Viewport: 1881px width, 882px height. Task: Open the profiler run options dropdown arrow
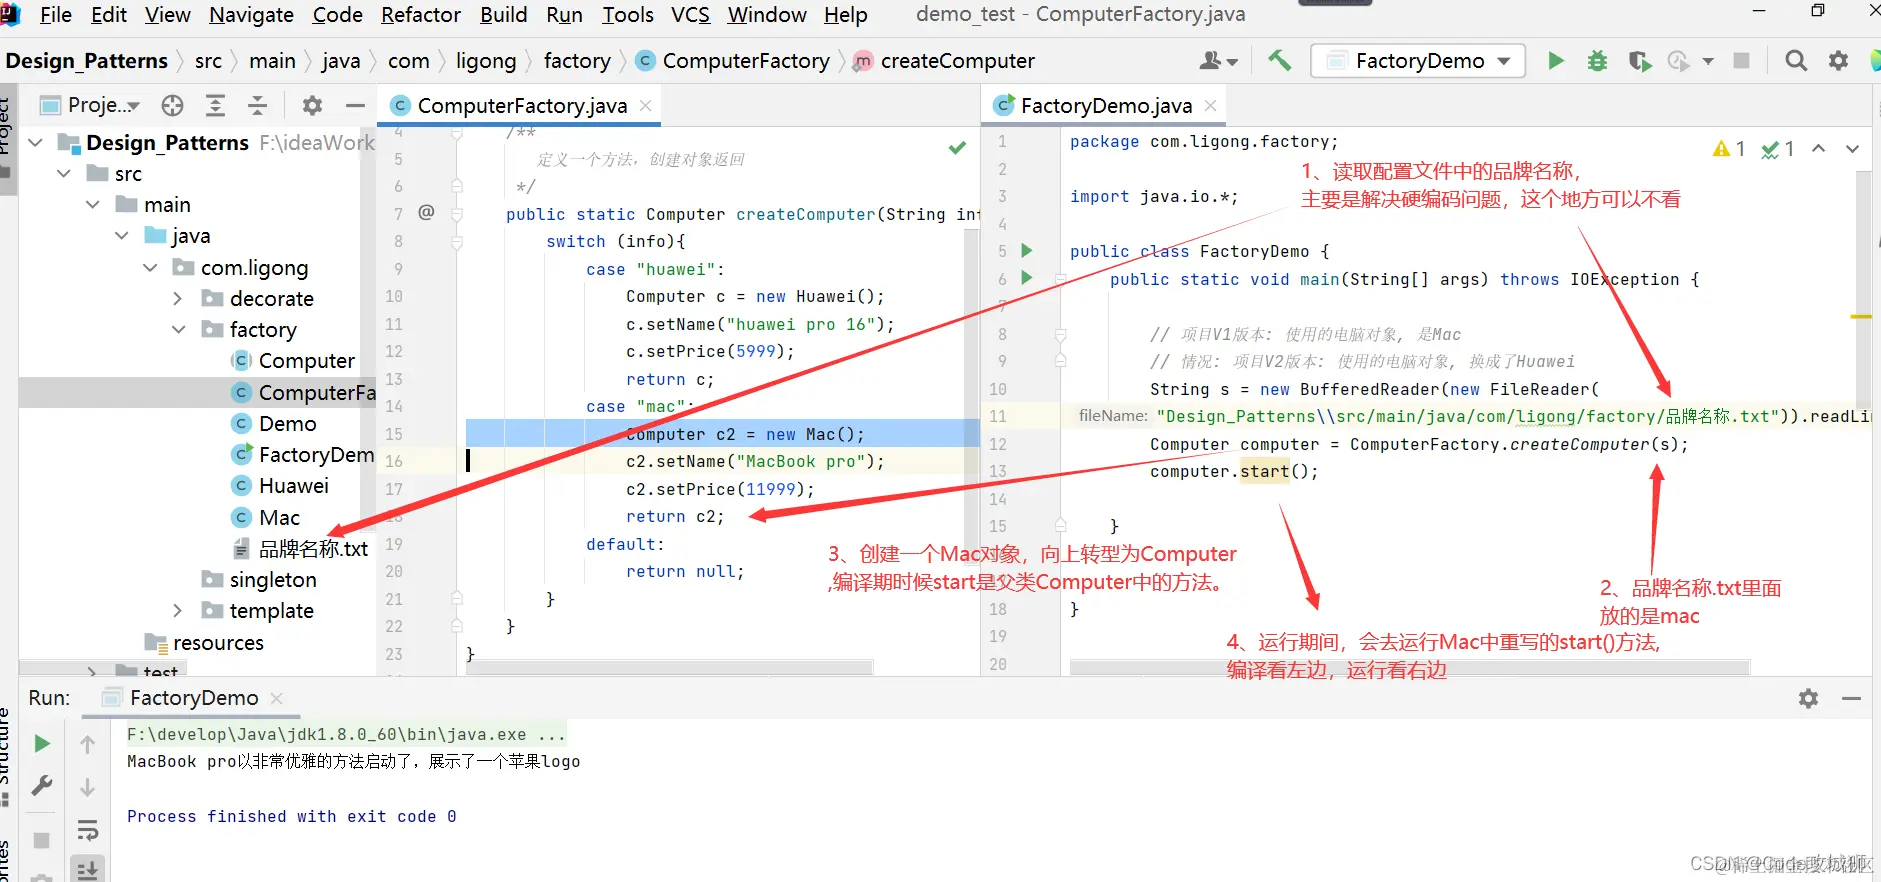coord(1708,61)
